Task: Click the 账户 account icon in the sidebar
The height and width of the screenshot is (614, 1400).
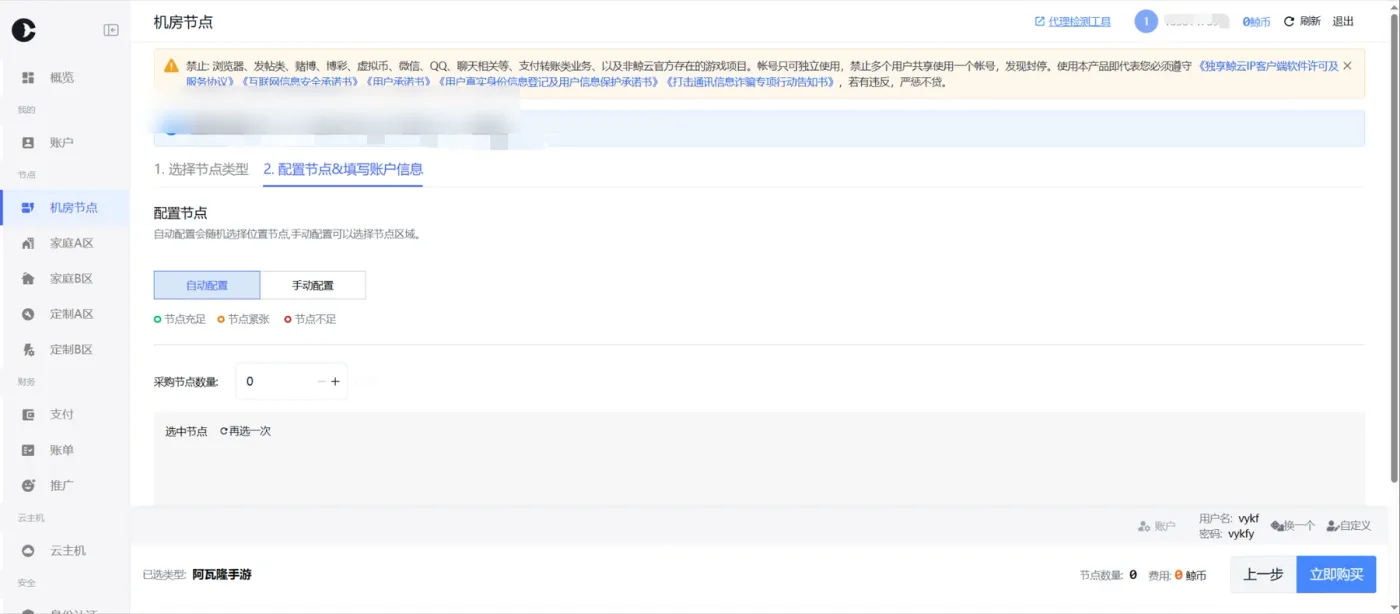Action: pos(28,143)
